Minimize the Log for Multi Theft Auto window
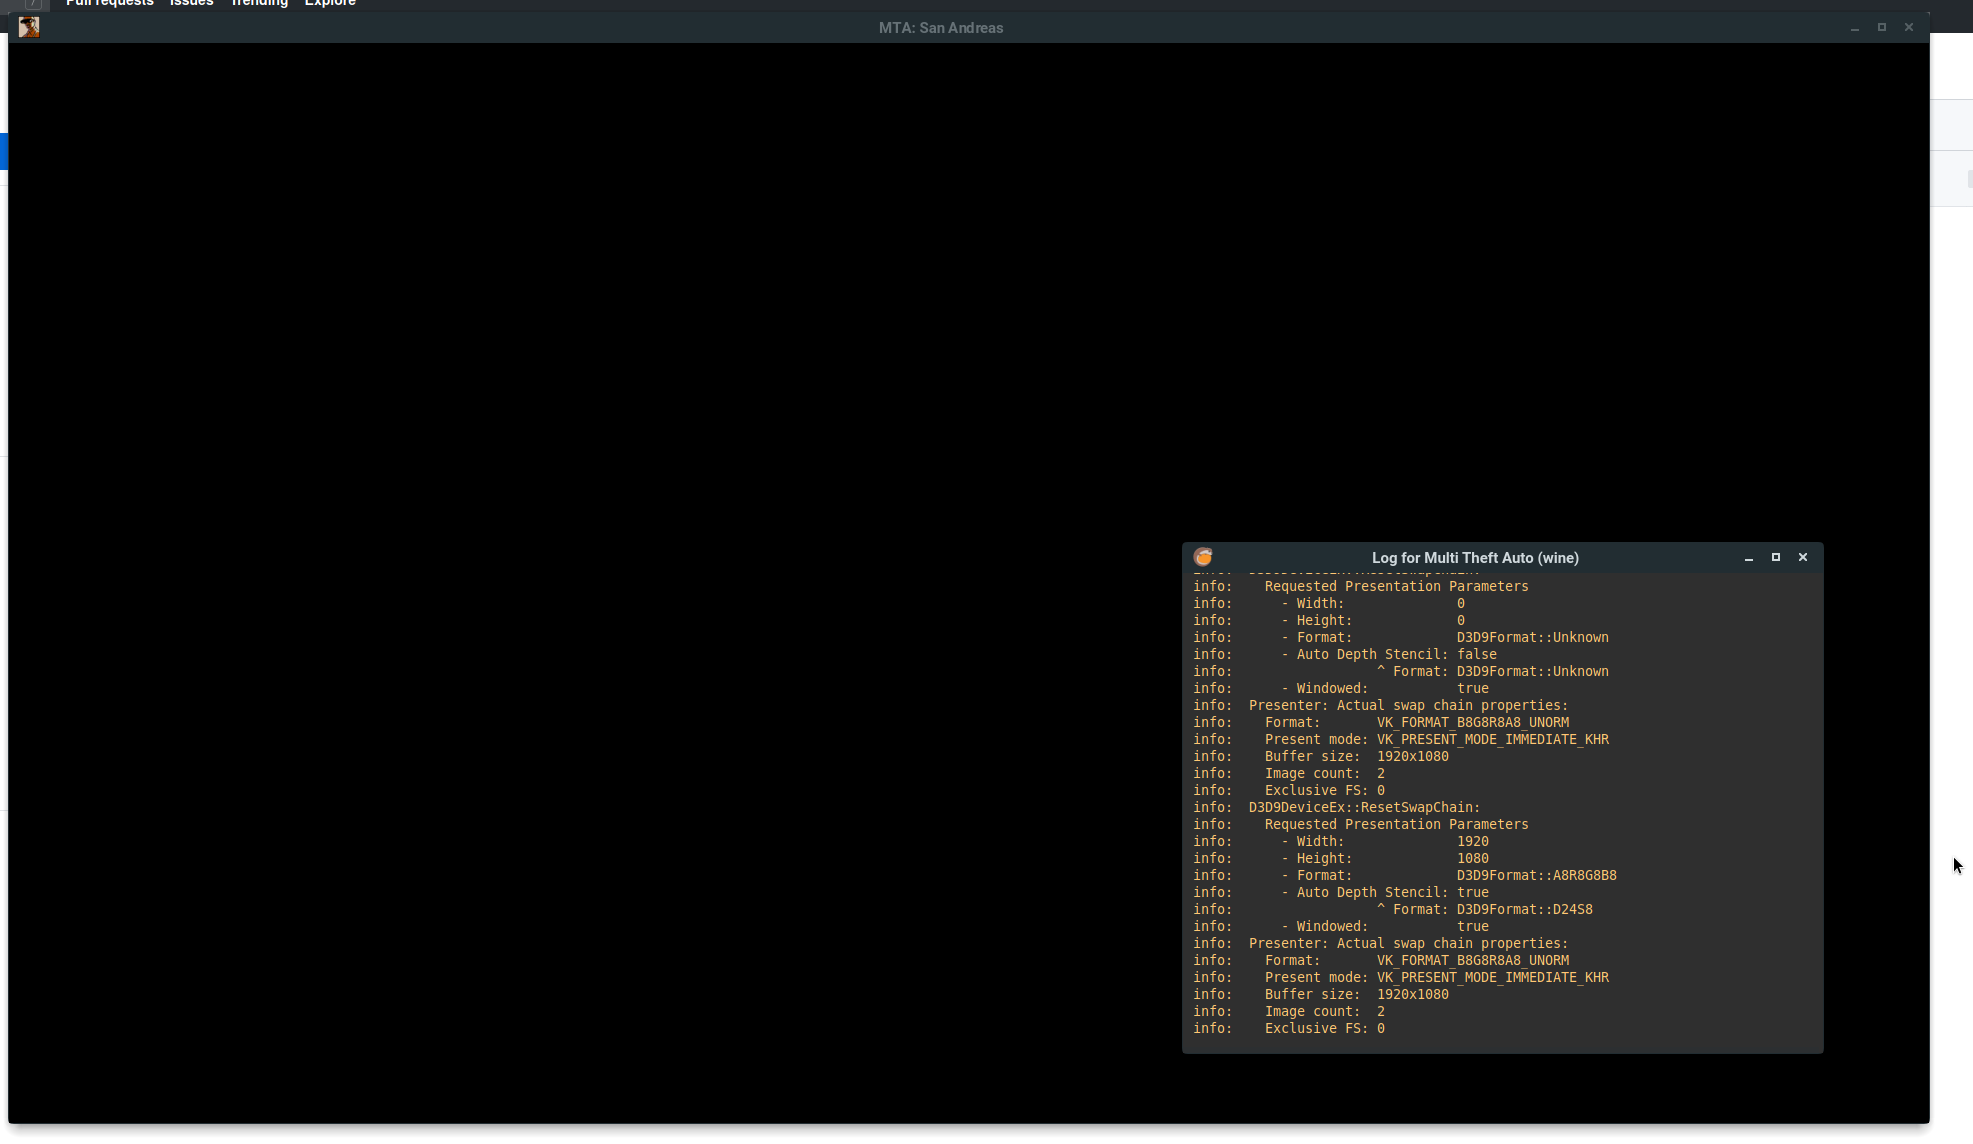This screenshot has height=1144, width=1973. coord(1748,557)
